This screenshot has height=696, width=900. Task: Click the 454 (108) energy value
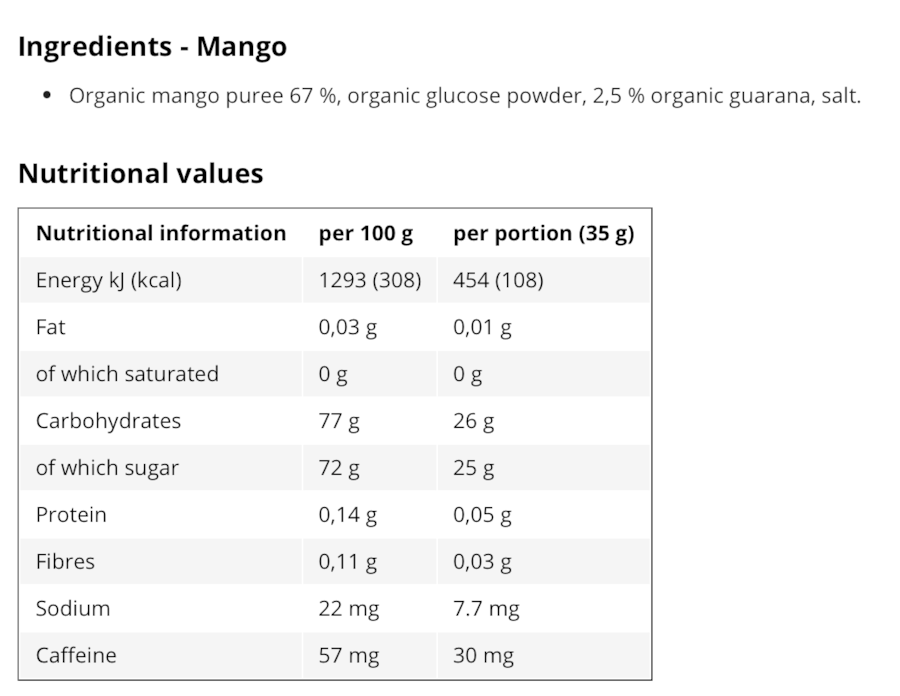tap(498, 280)
